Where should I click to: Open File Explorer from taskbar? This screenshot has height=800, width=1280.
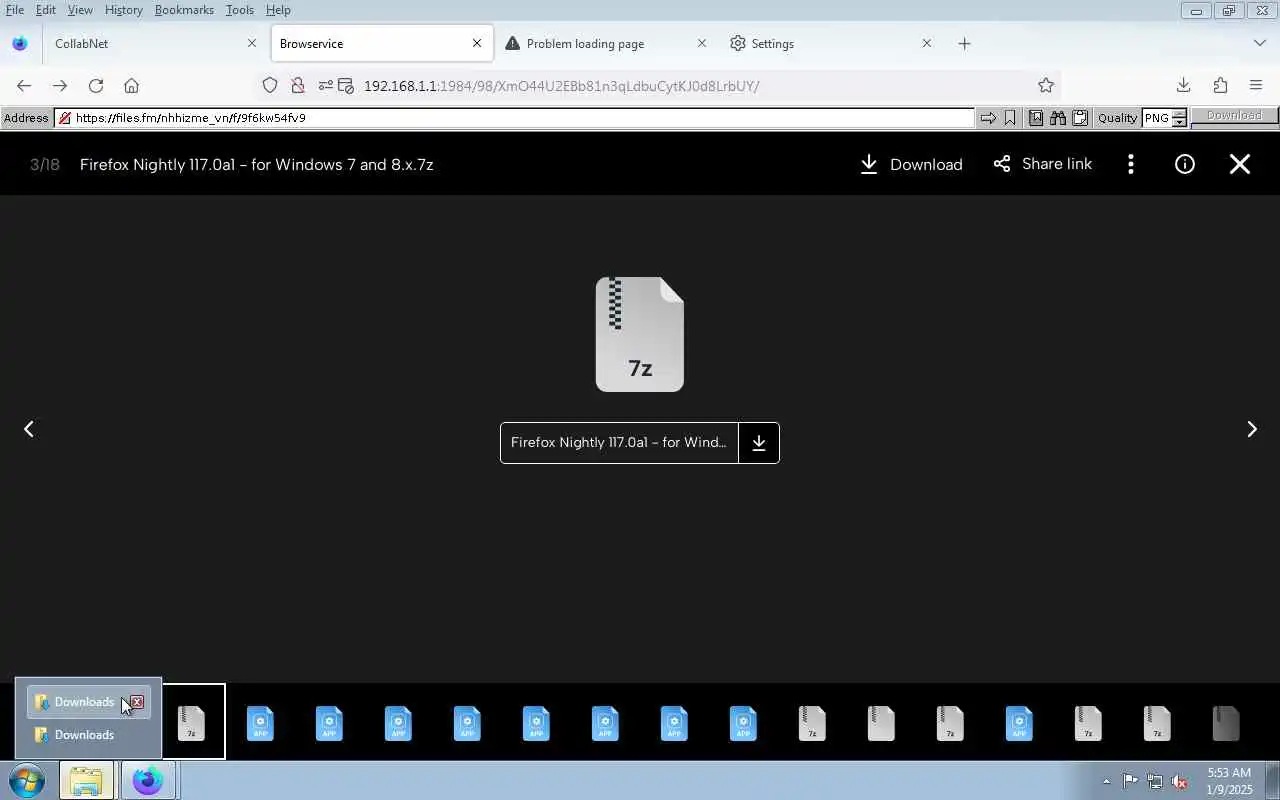tap(86, 780)
